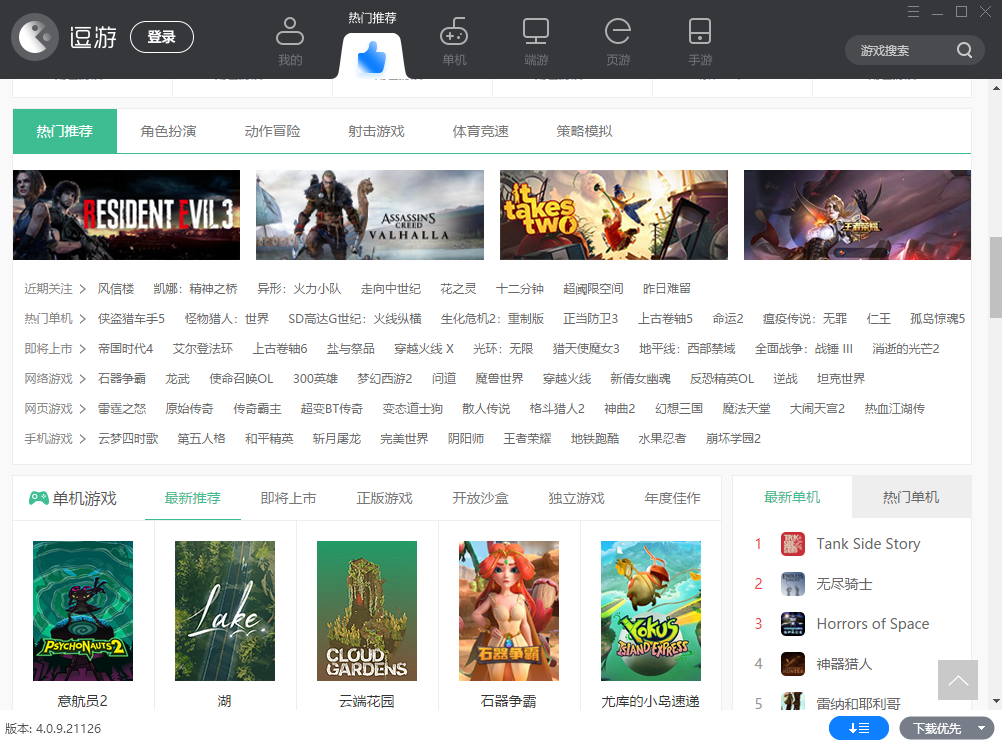1002x743 pixels.
Task: Click the Horrors of Space icon
Action: click(x=793, y=624)
